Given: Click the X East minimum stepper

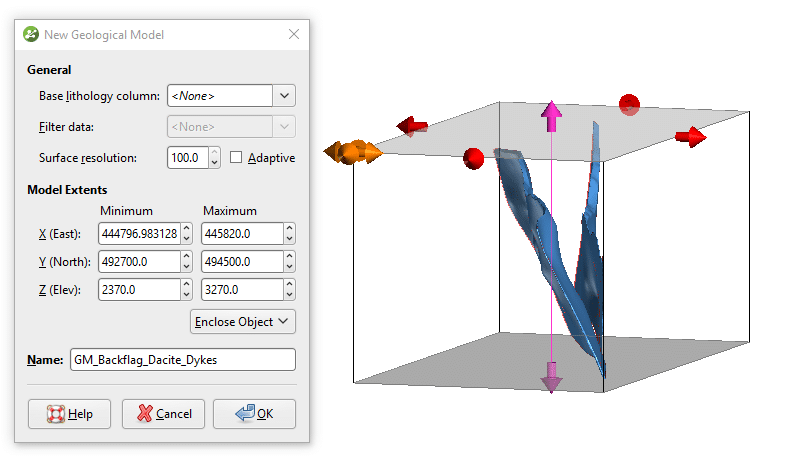Looking at the screenshot, I should [186, 234].
